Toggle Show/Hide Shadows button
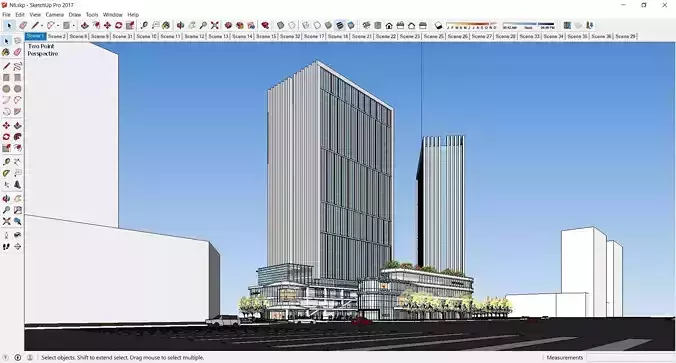This screenshot has width=676, height=363. [x=438, y=25]
